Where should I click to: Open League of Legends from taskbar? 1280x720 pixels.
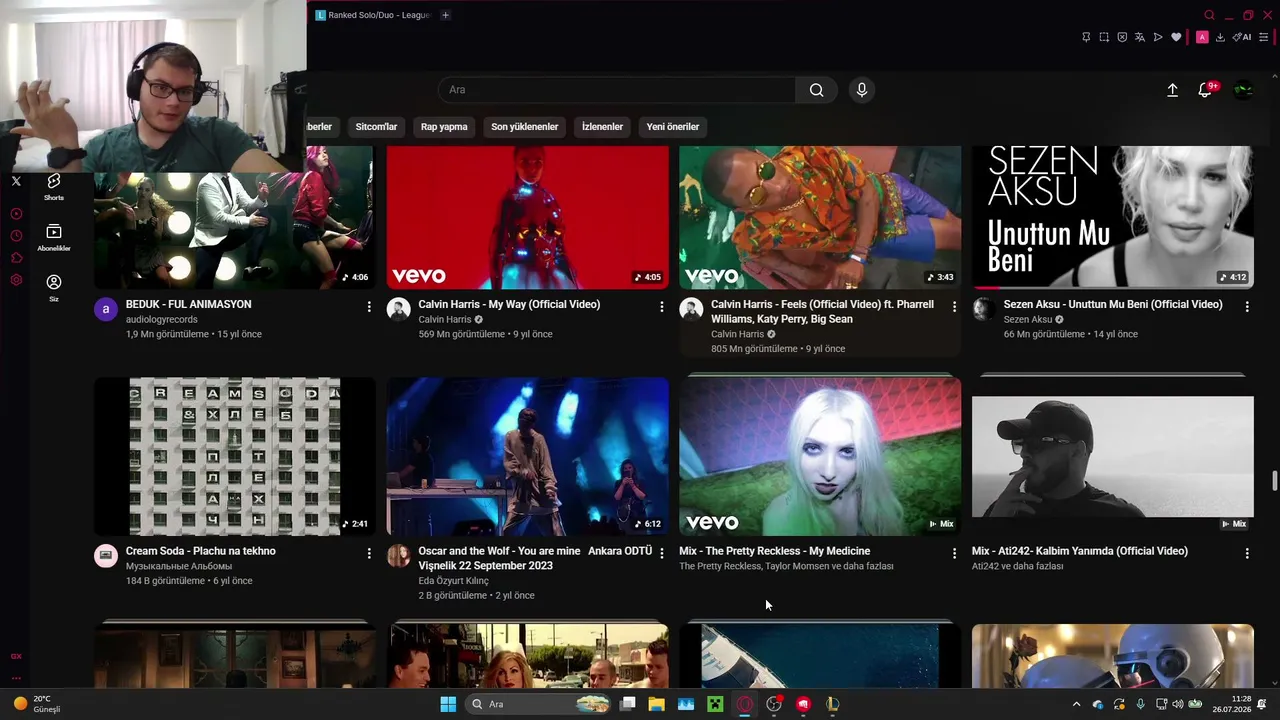832,704
